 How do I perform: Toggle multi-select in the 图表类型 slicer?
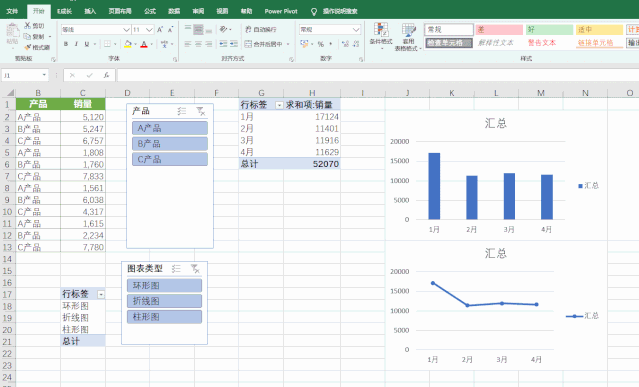pos(176,268)
